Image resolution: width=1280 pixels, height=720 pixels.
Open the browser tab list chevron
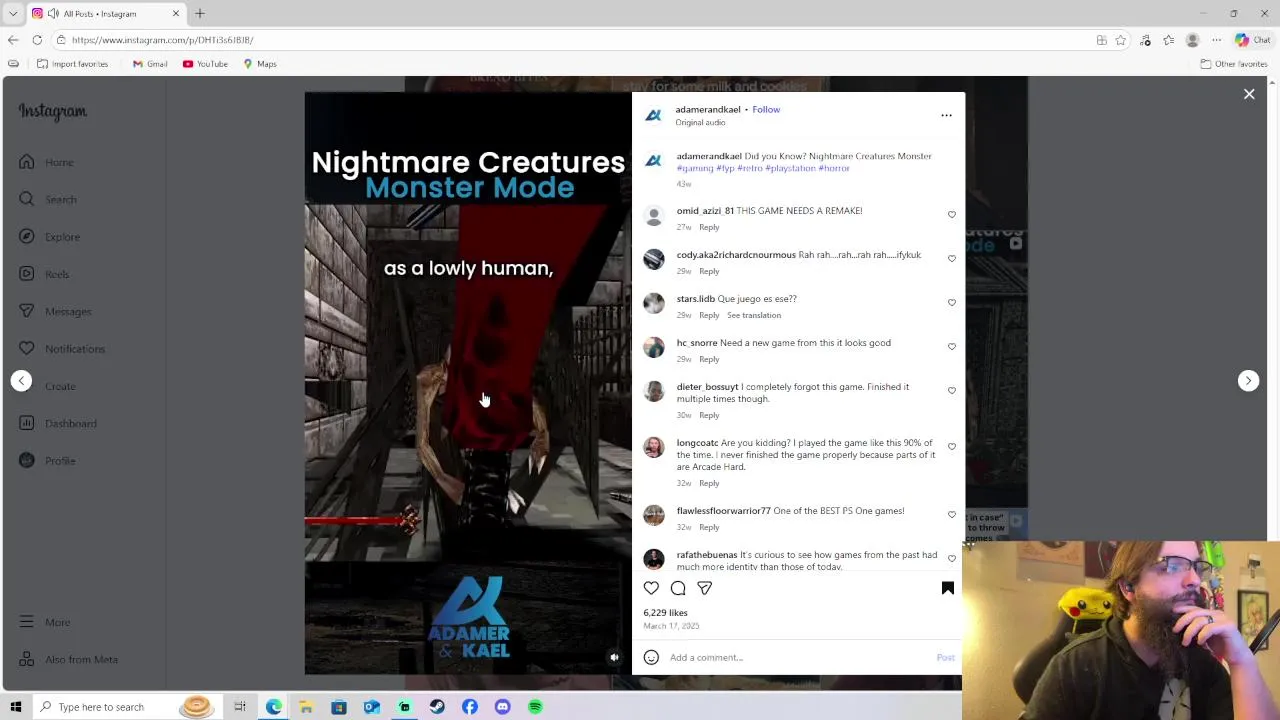point(13,14)
